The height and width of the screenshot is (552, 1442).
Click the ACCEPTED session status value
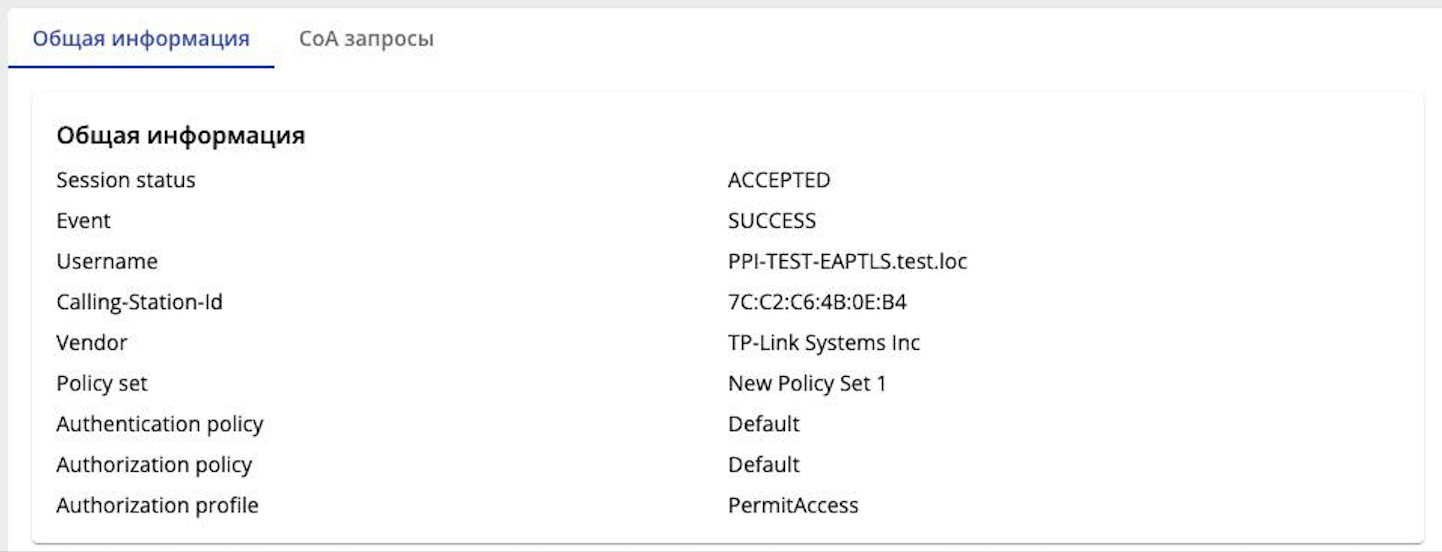point(779,180)
